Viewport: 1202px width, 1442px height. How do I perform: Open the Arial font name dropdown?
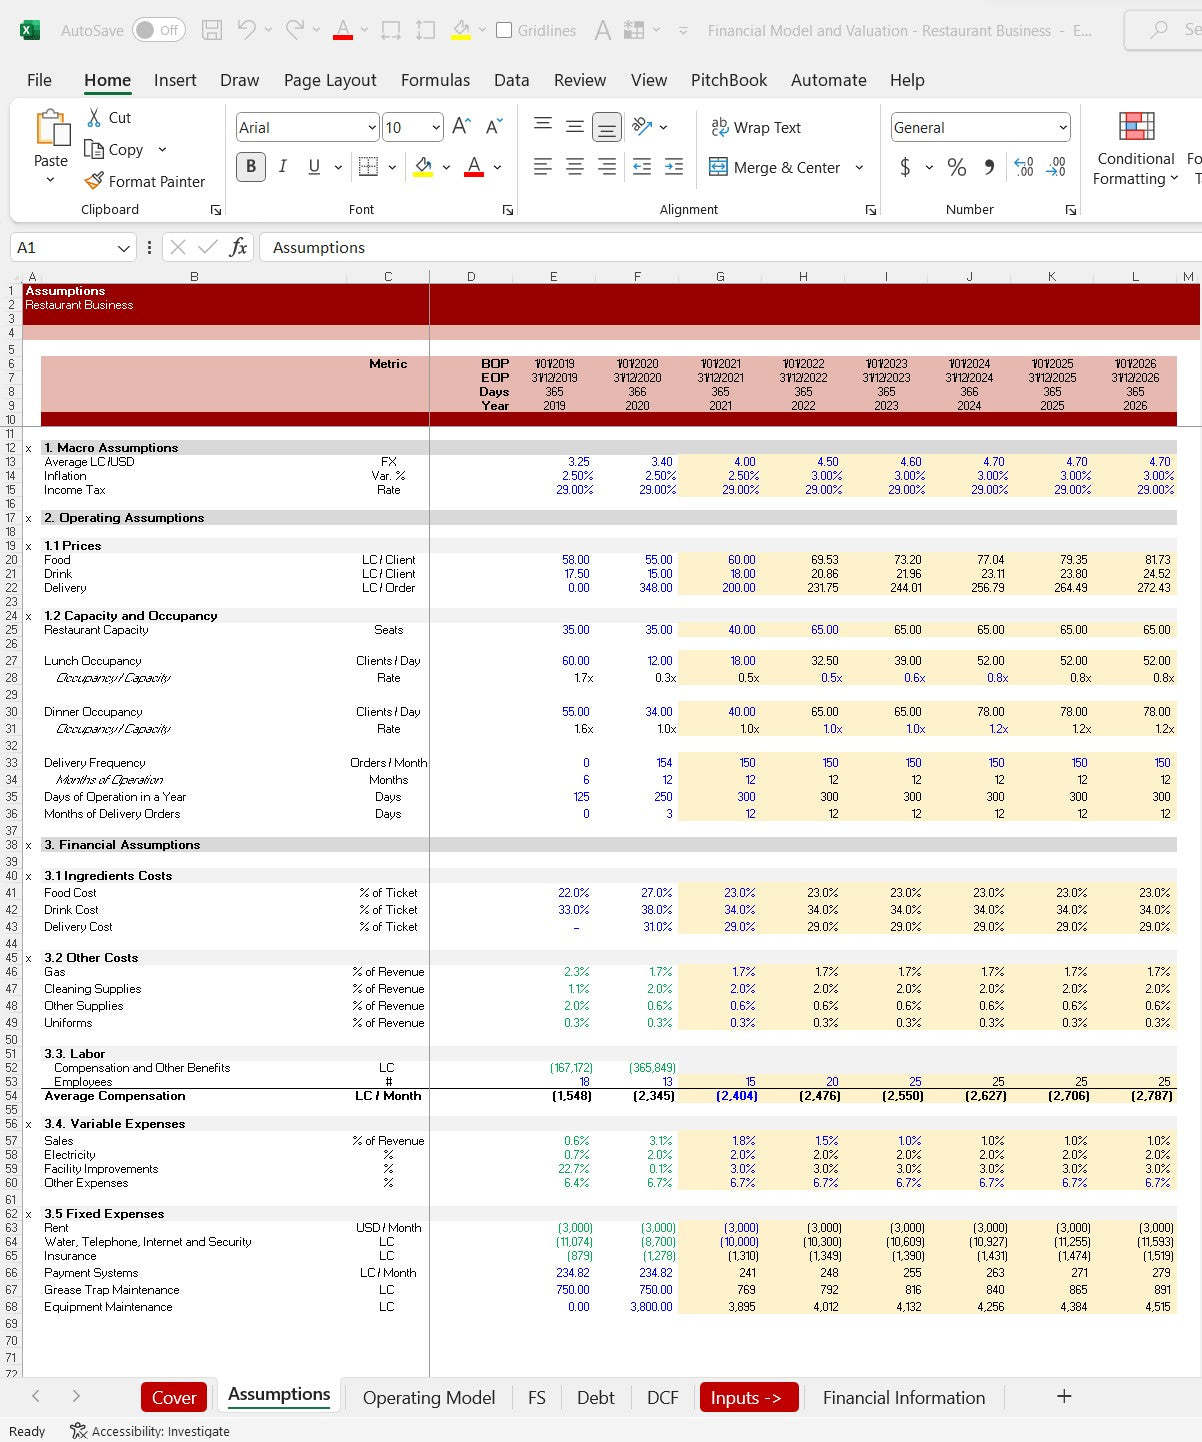(372, 127)
